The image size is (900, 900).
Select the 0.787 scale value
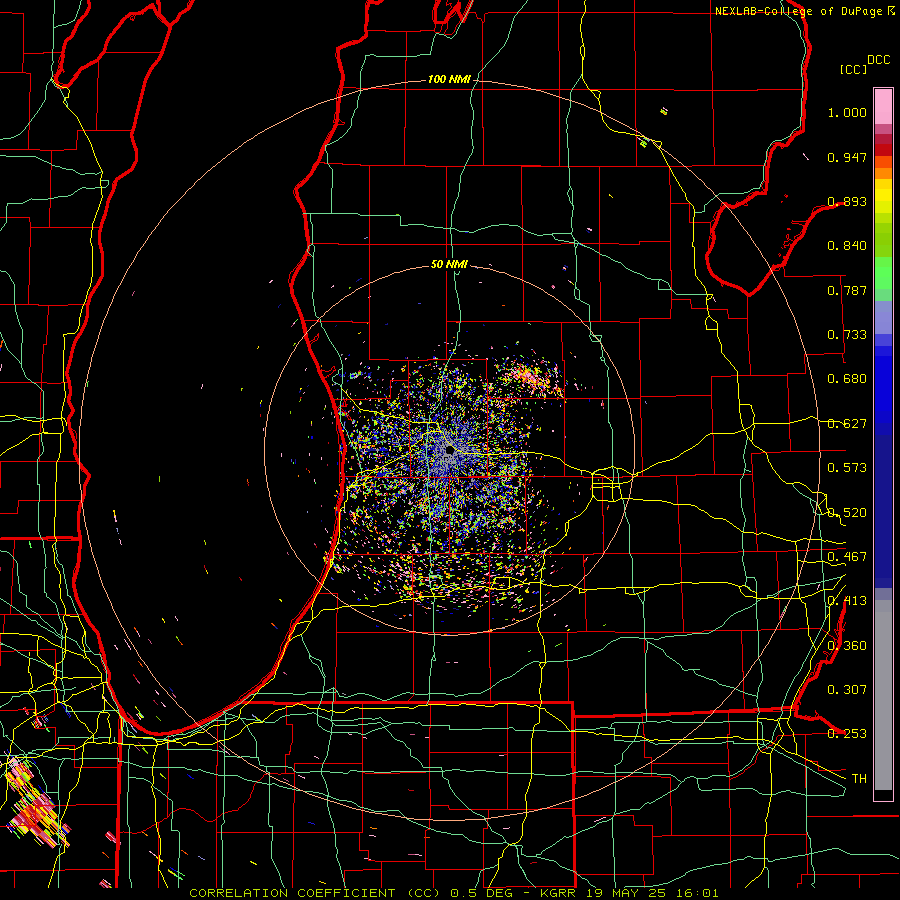pyautogui.click(x=847, y=290)
